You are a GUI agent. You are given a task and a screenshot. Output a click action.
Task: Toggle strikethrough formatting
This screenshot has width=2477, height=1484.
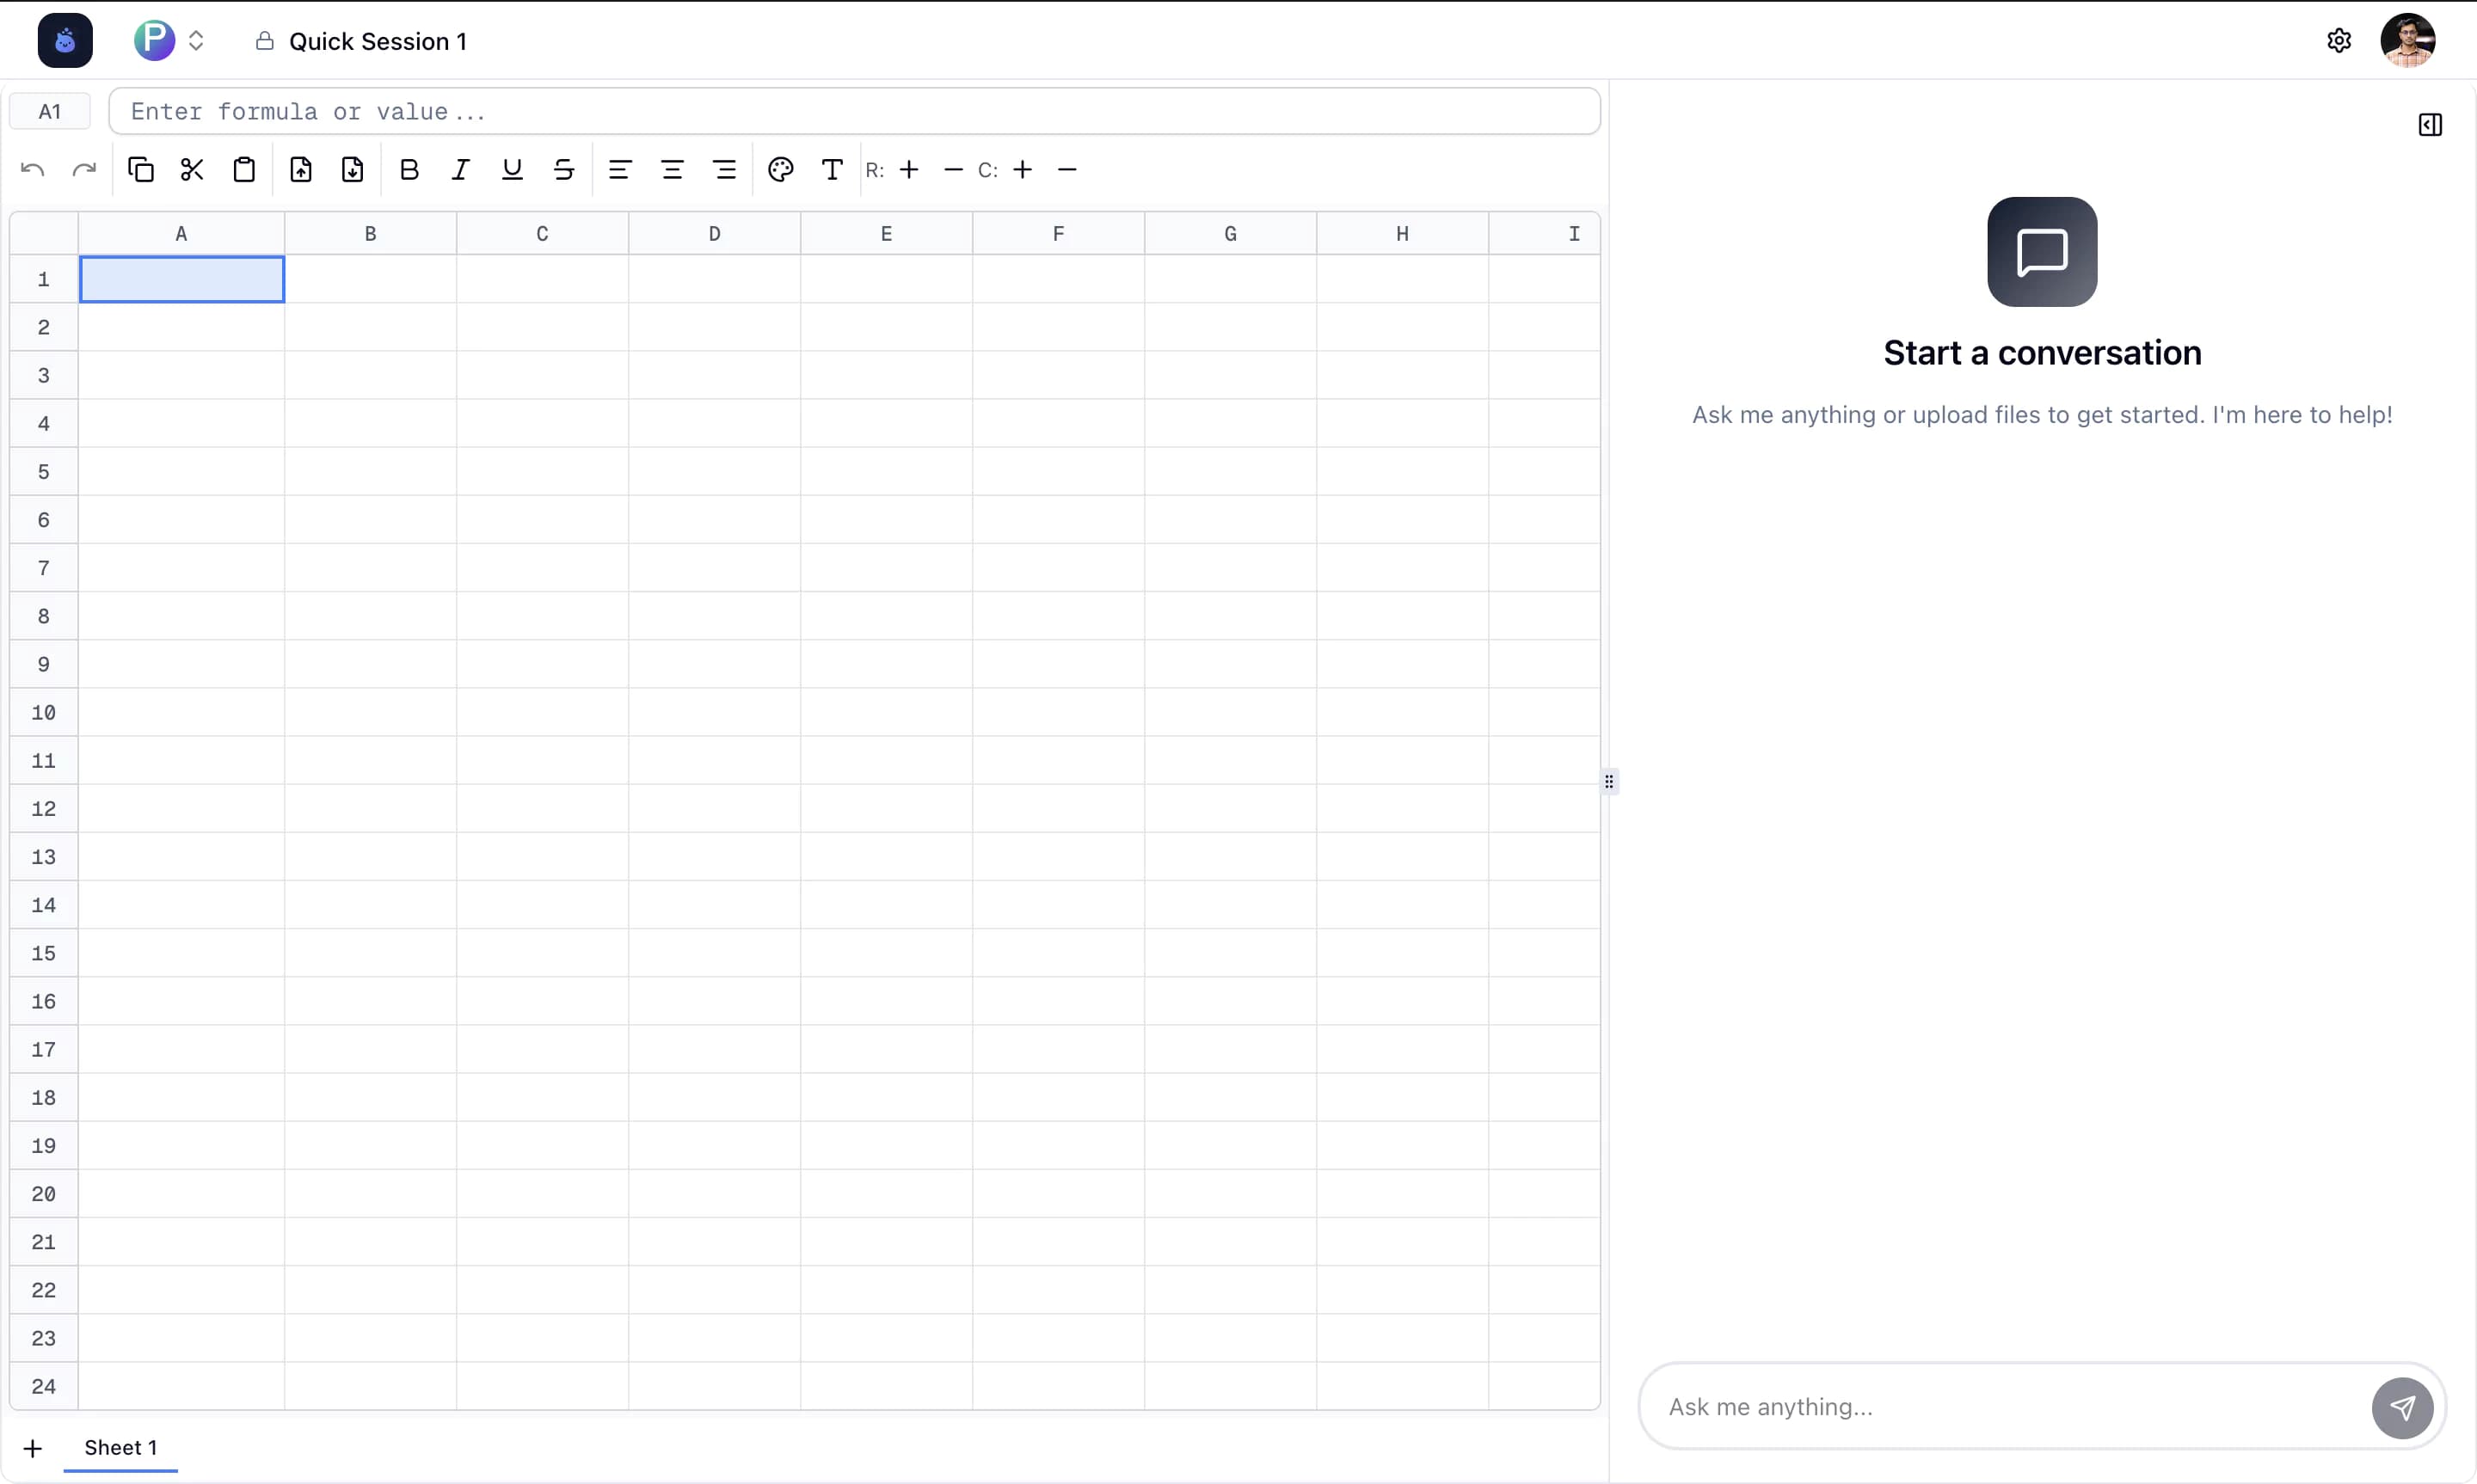[x=564, y=170]
